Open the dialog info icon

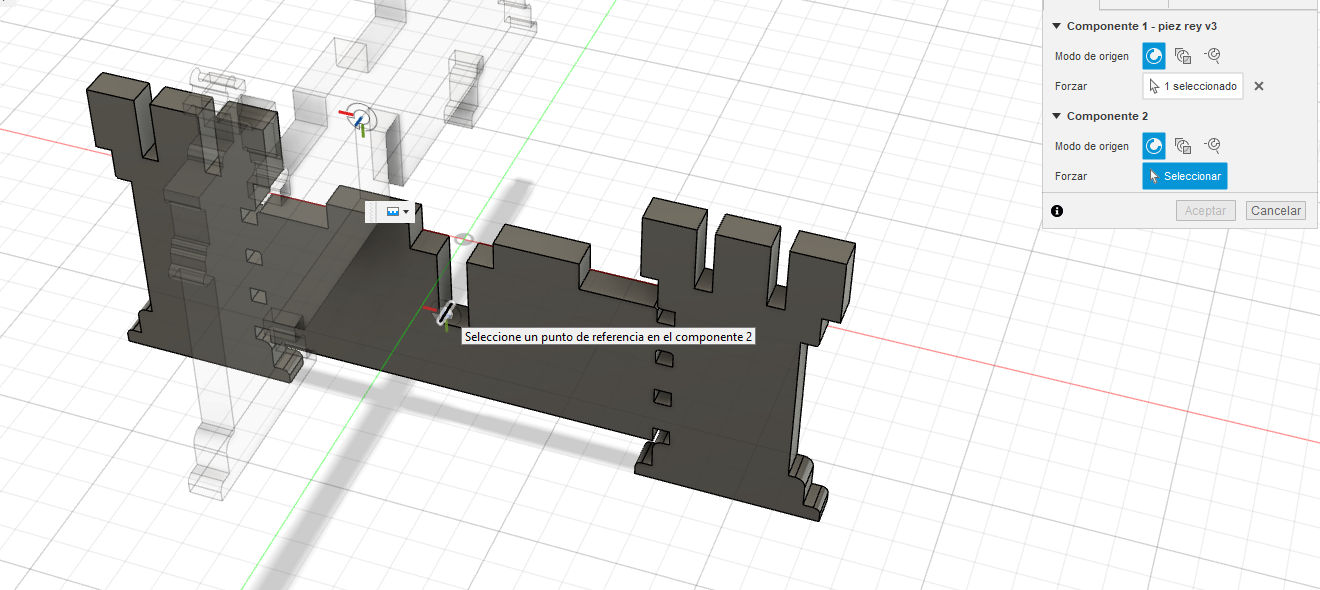[1057, 211]
